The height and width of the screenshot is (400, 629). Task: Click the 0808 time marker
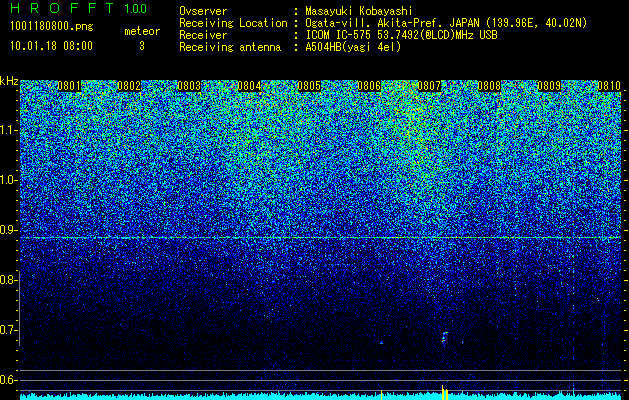coord(489,86)
